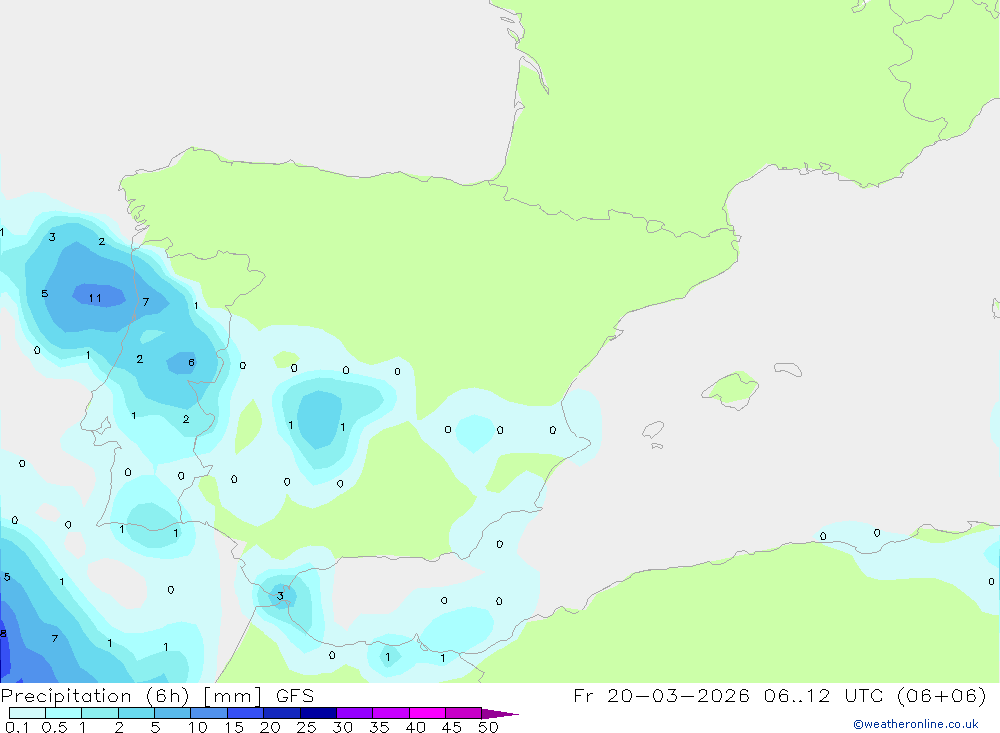1000x733 pixels.
Task: Click the "11" precipitation value off Galicia
Action: [95, 298]
